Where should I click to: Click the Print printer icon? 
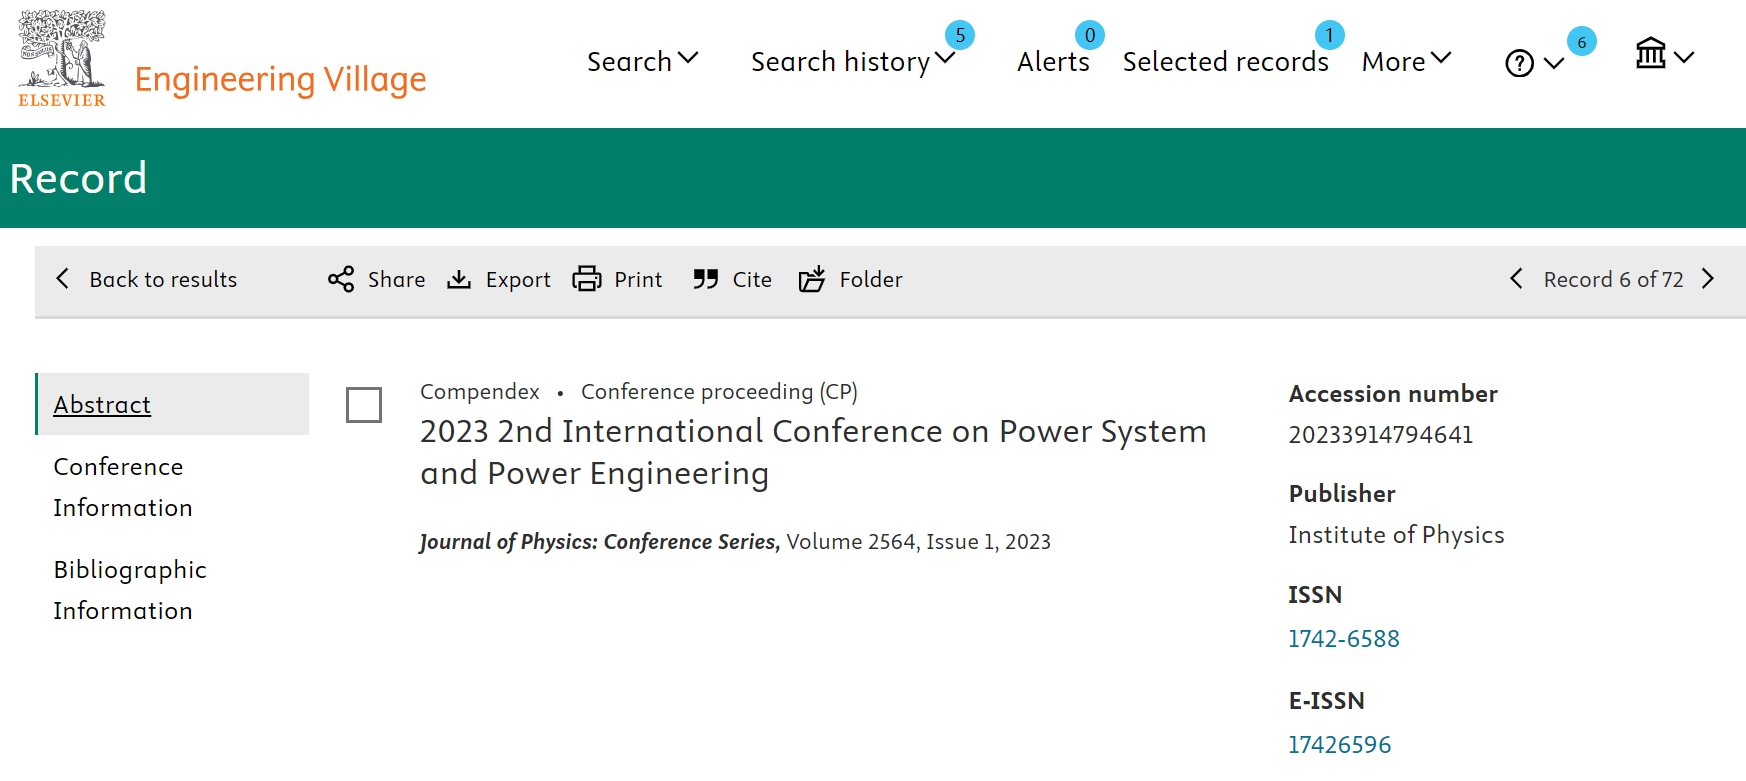click(x=587, y=279)
